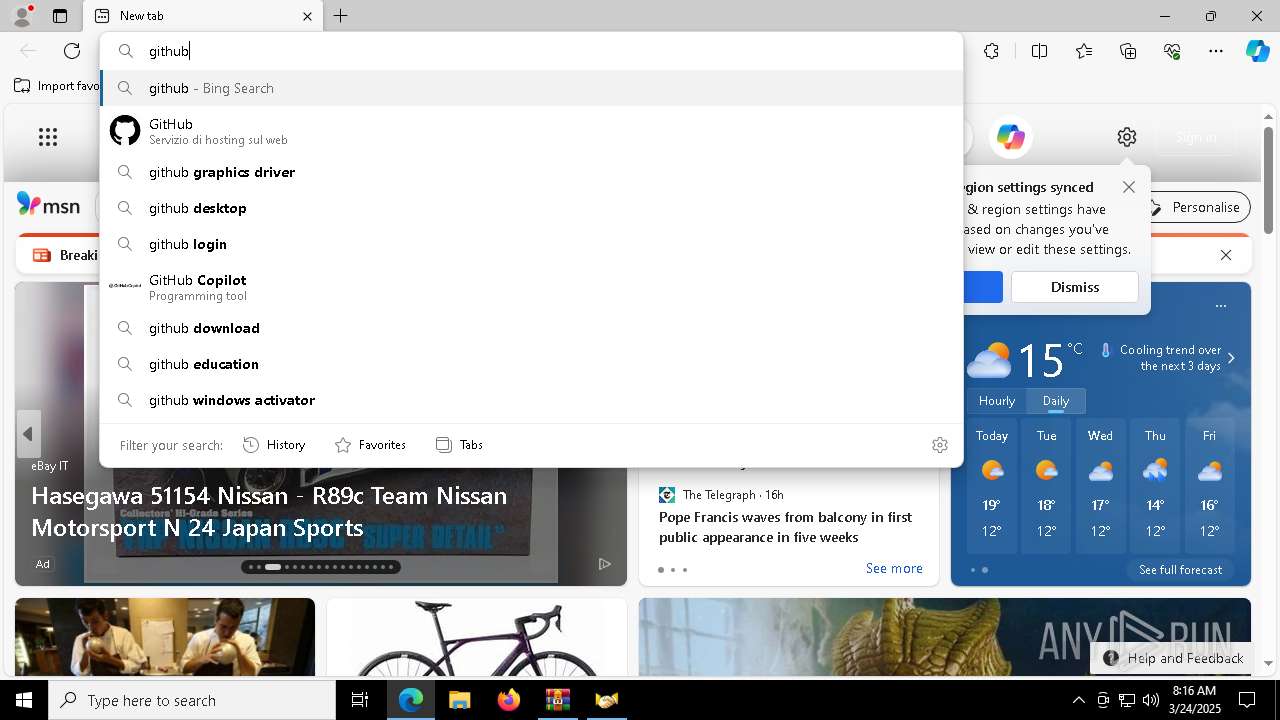The height and width of the screenshot is (720, 1280).
Task: Open Import favorites bookmark bar item
Action: (56, 86)
